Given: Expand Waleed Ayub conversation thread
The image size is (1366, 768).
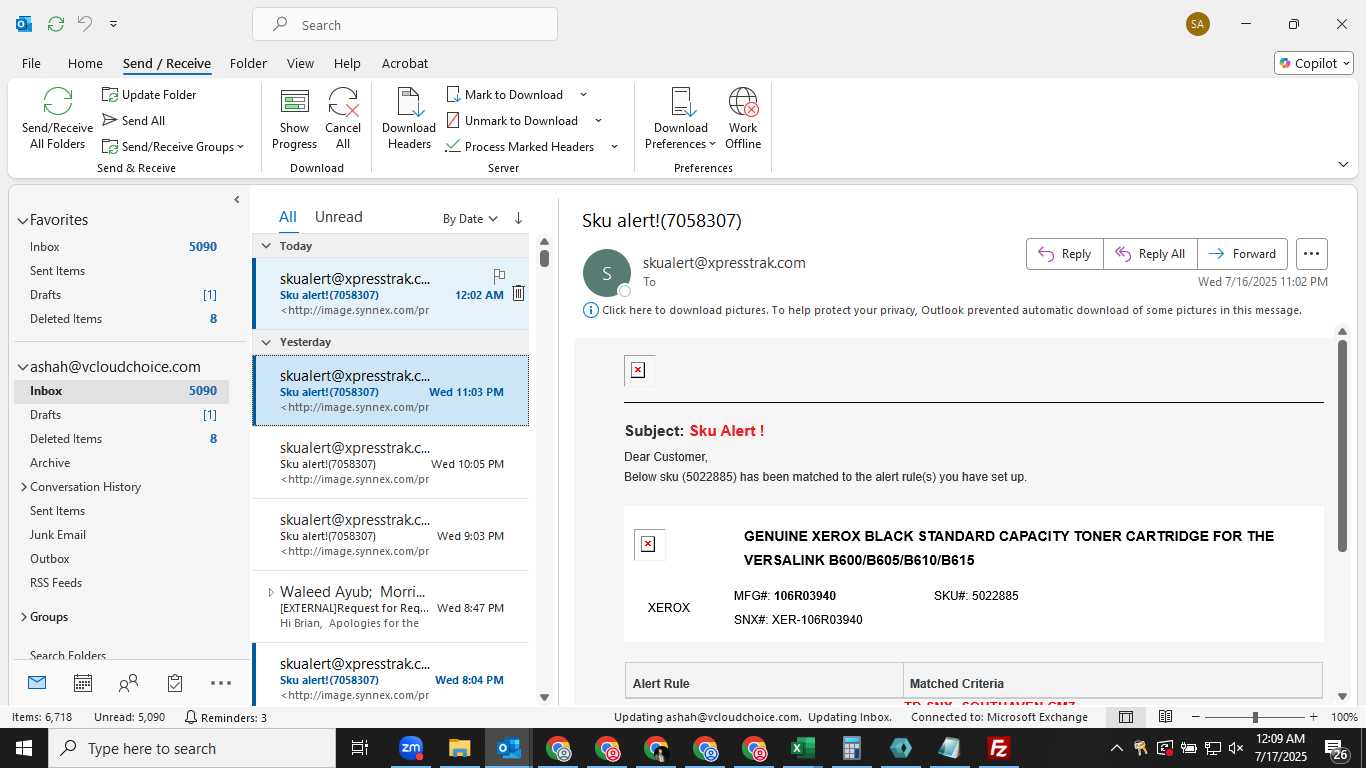Looking at the screenshot, I should coord(270,592).
